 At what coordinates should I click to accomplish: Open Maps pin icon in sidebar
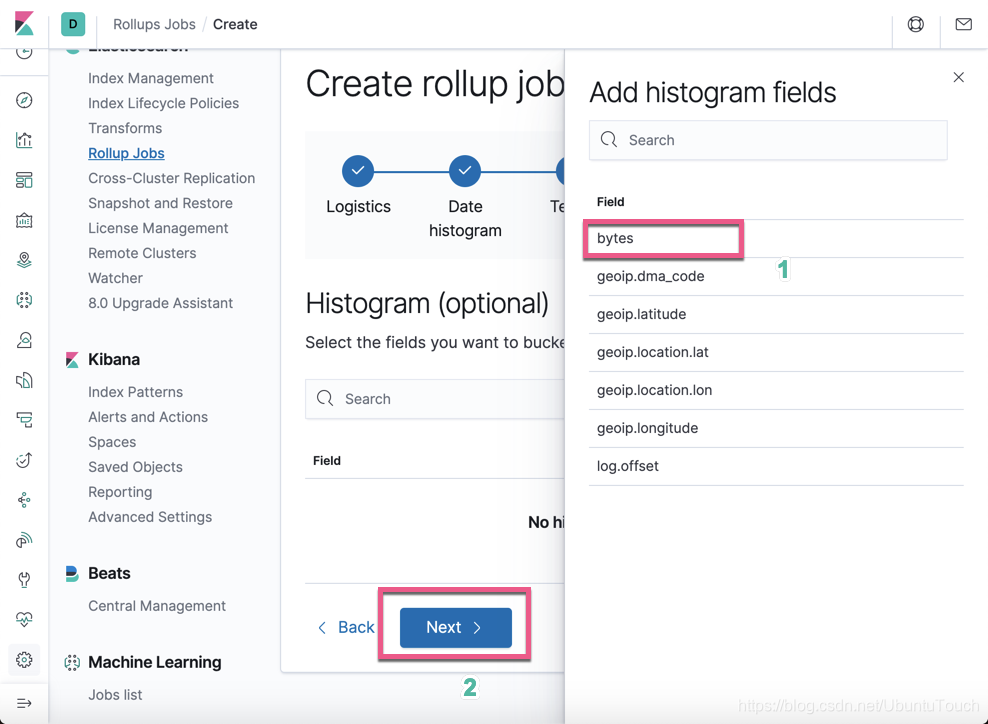[x=24, y=260]
